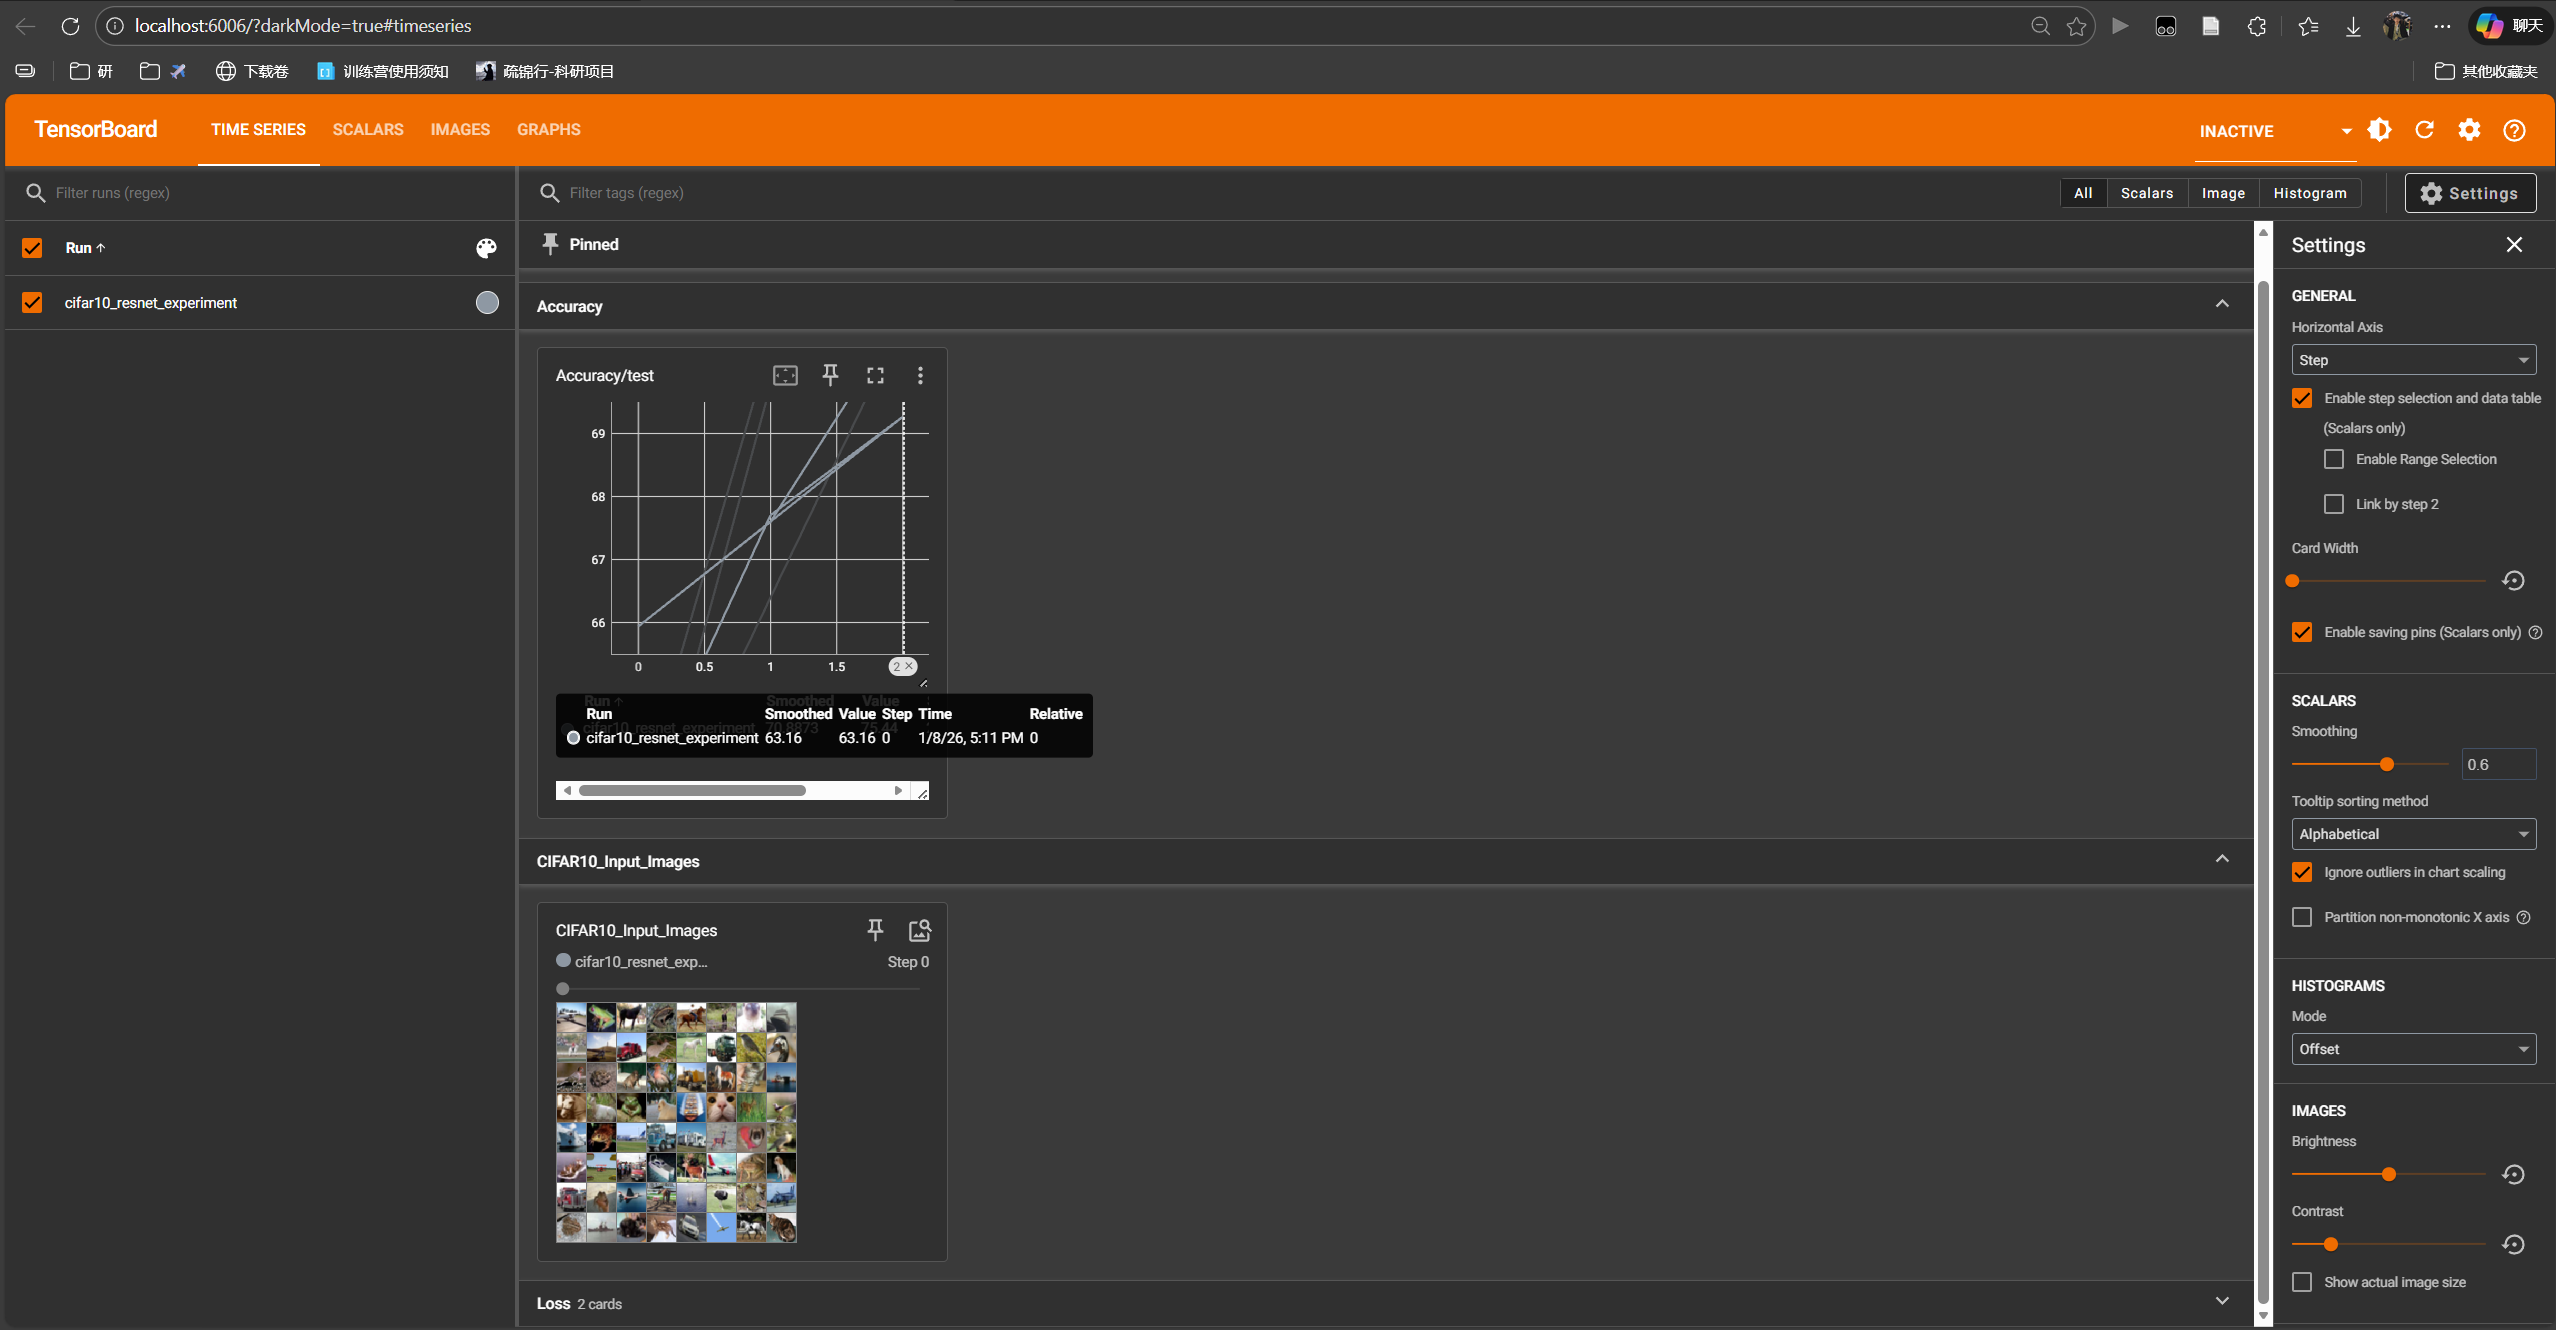Pin the CIFAR10_Input_Images card

tap(875, 930)
